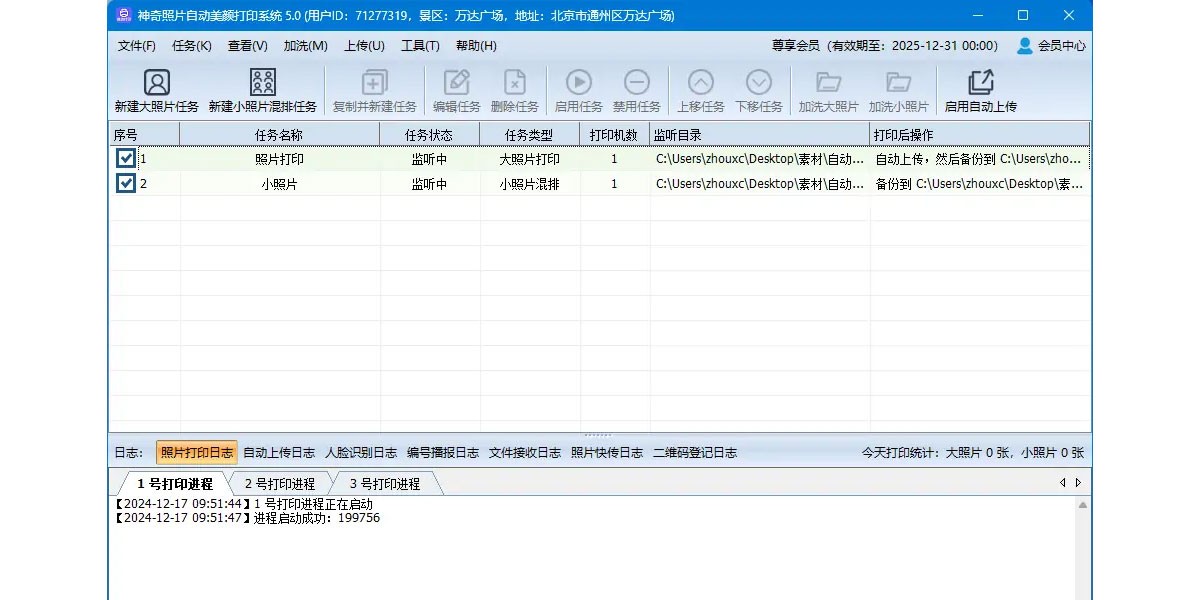Uncheck task 2 小照片 checkbox
This screenshot has height=600, width=1200.
[125, 184]
